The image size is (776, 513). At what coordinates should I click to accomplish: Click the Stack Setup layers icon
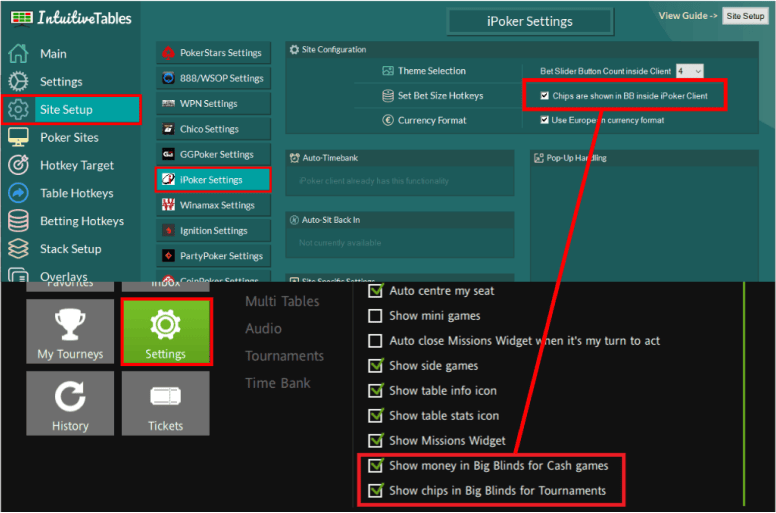point(18,249)
